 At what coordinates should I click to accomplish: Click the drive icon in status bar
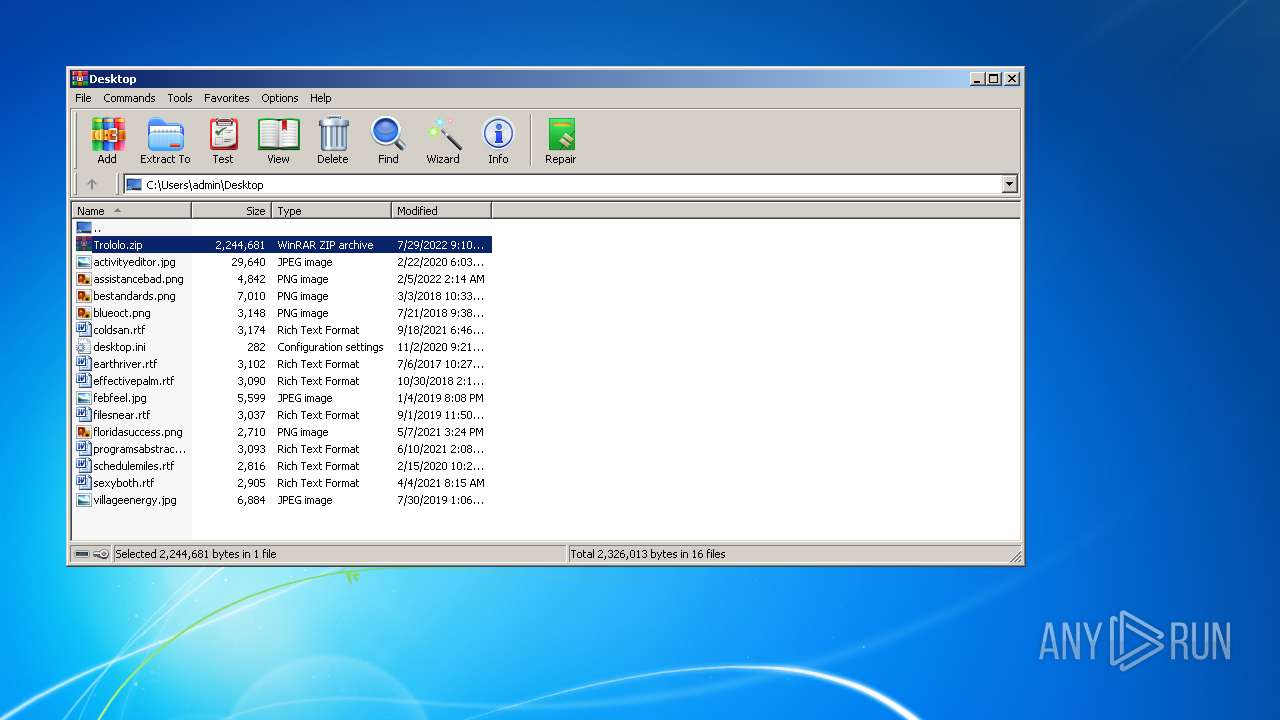pyautogui.click(x=82, y=554)
